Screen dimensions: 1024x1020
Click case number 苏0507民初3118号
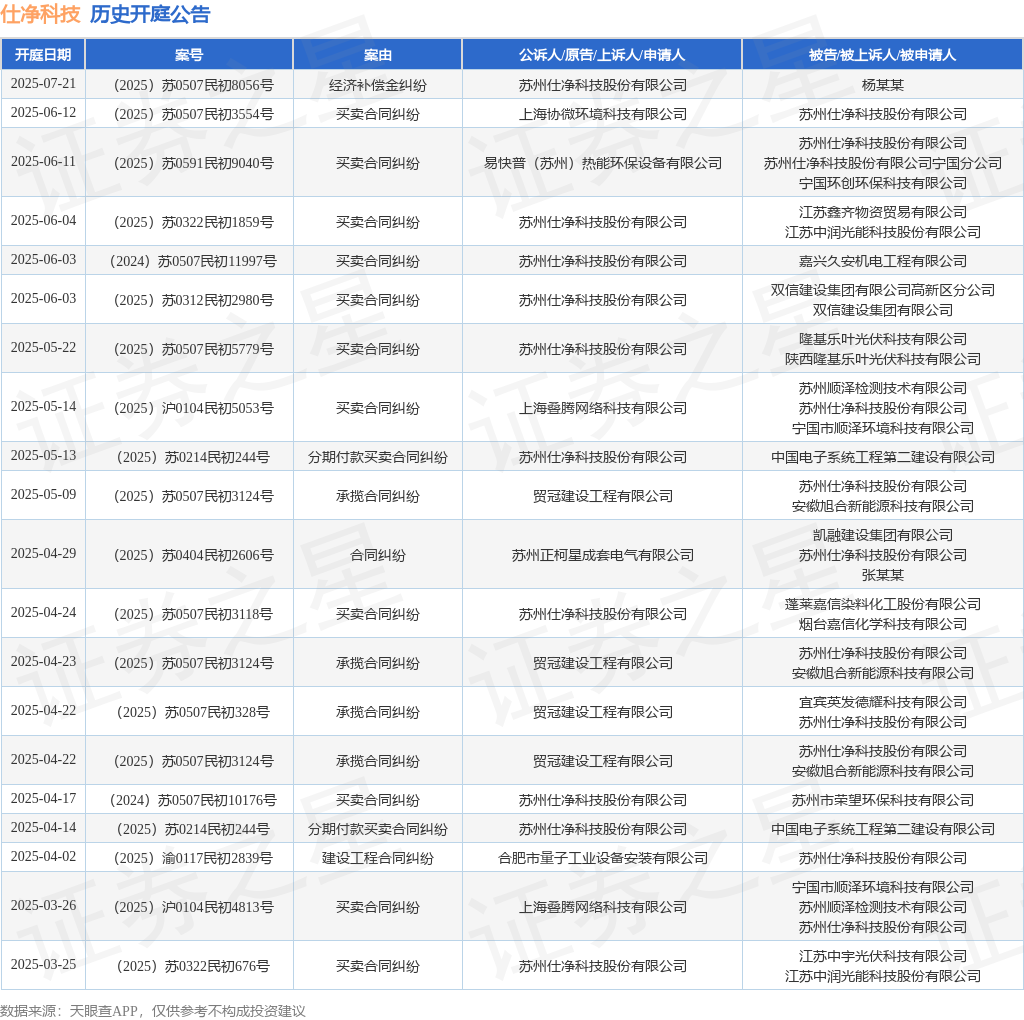193,614
